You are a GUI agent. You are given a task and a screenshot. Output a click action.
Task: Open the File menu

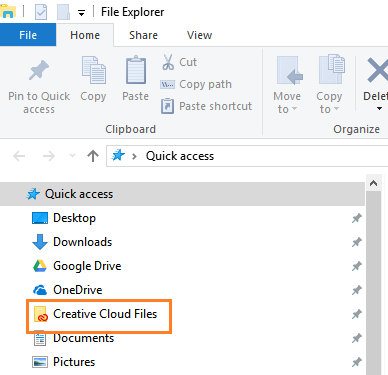28,35
